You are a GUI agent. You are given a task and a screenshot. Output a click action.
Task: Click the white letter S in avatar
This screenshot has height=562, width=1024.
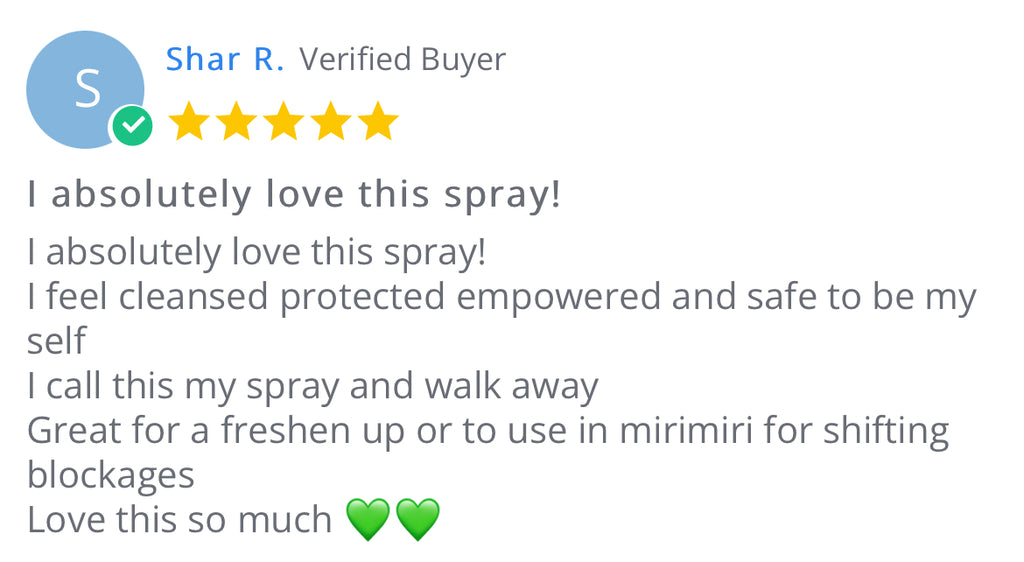88,89
